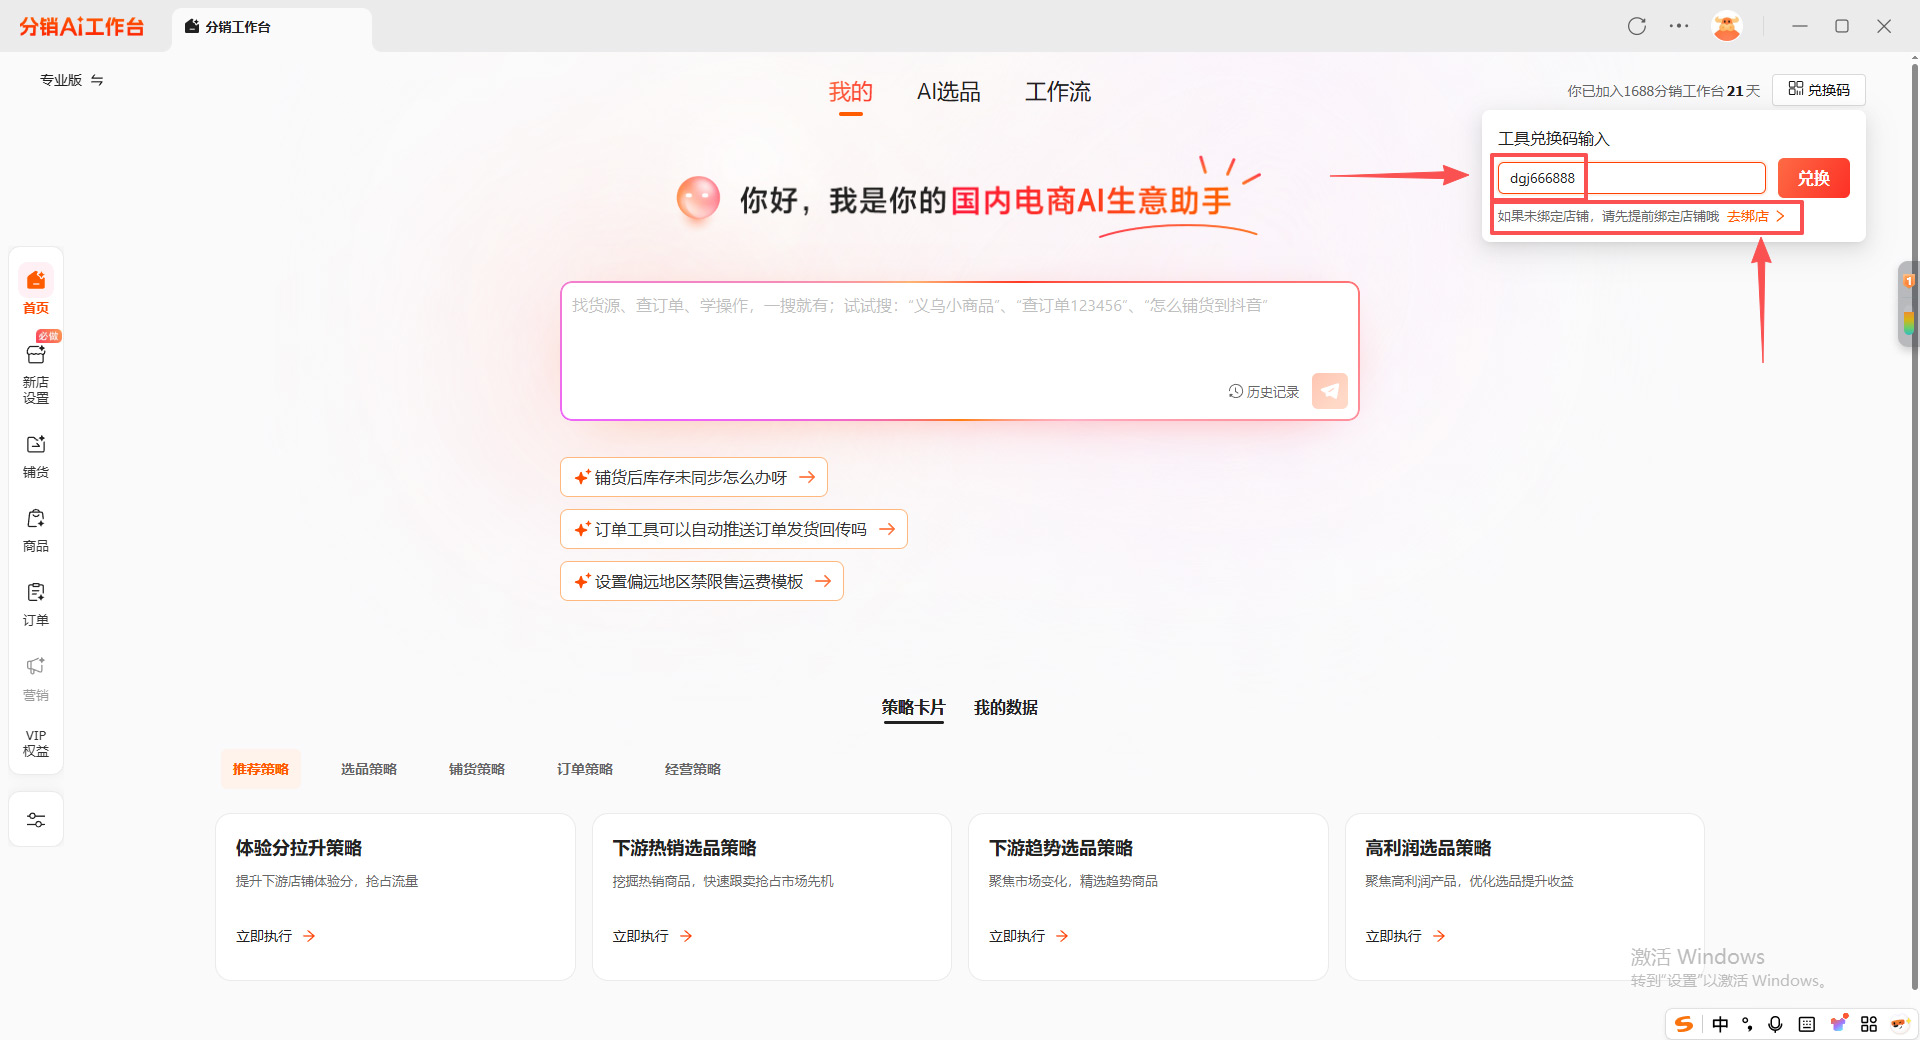Open the user avatar in title bar

[x=1726, y=27]
